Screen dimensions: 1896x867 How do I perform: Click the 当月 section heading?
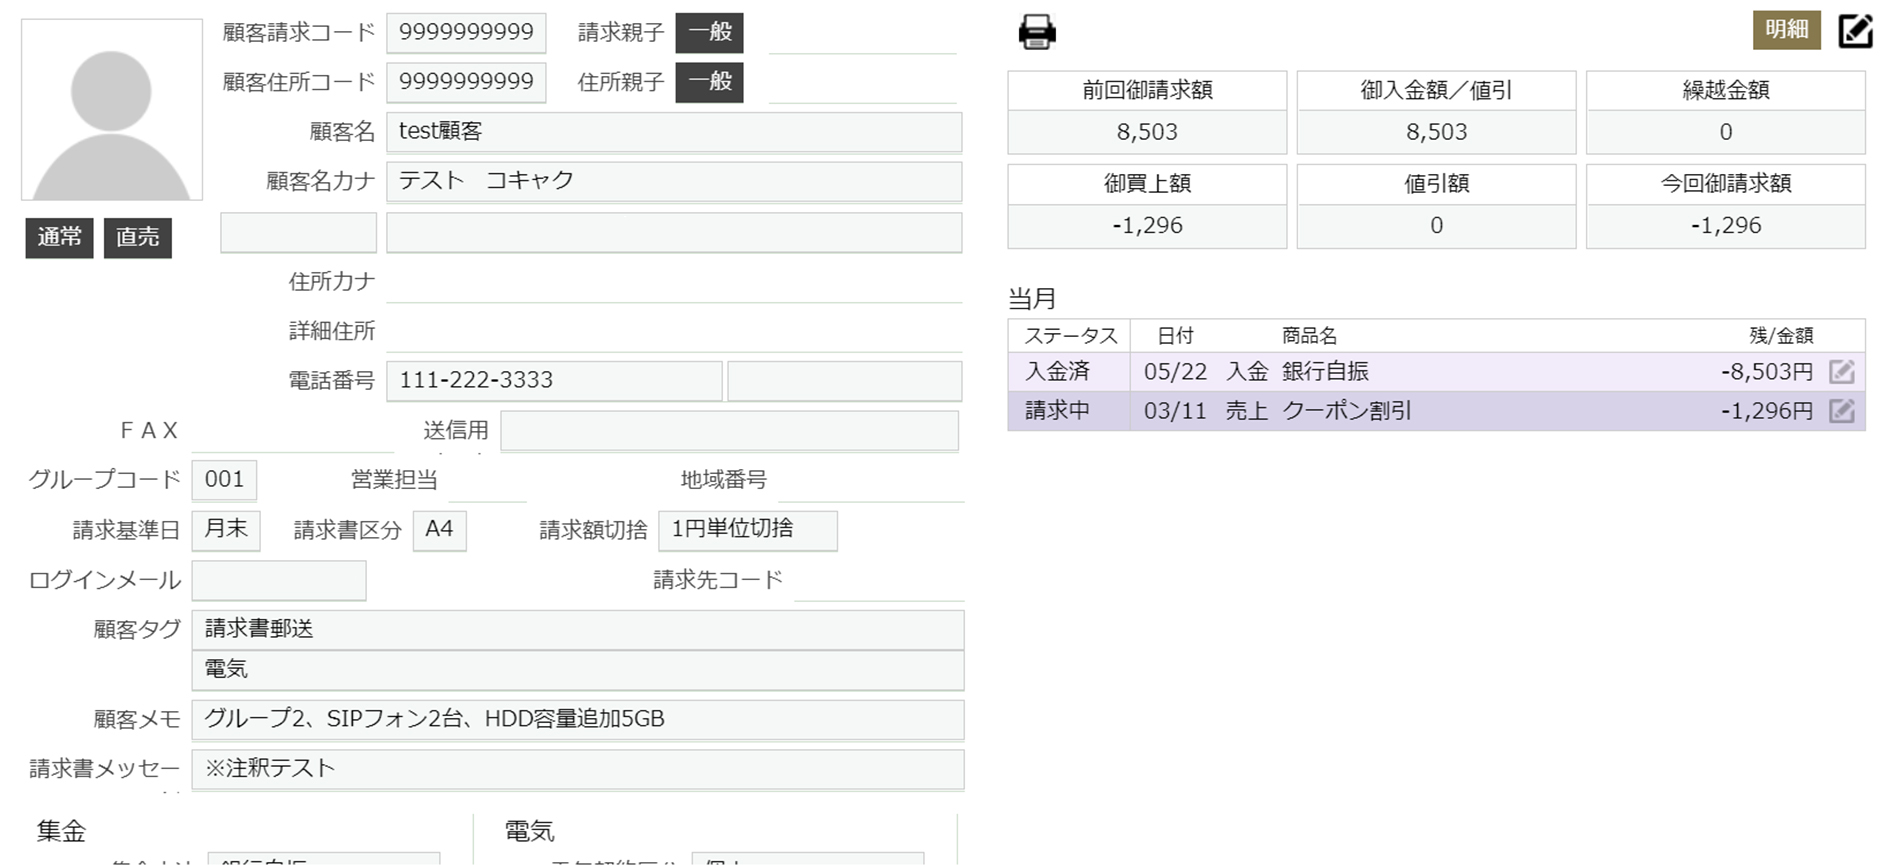[x=1032, y=298]
